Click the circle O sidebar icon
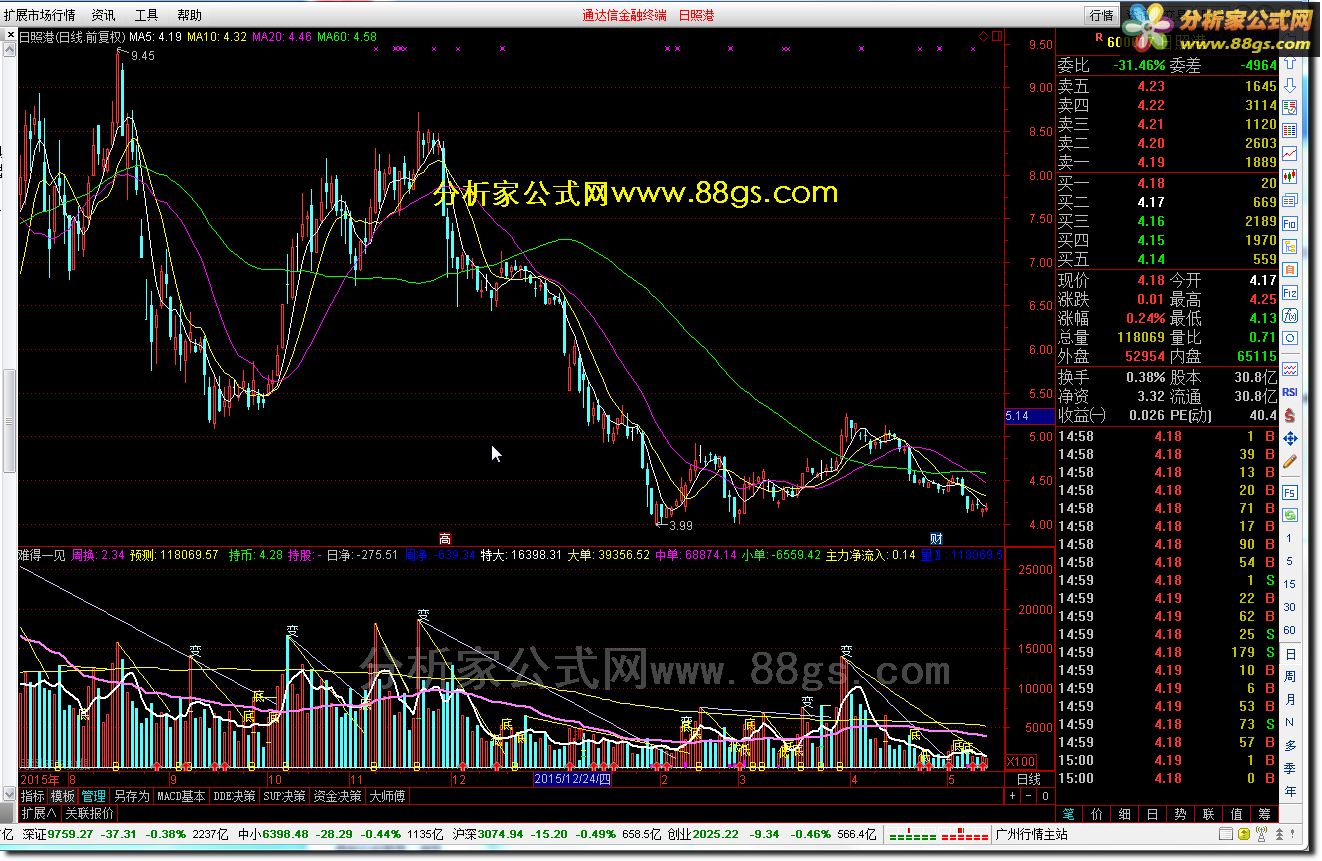The height and width of the screenshot is (861, 1322). 1290,338
